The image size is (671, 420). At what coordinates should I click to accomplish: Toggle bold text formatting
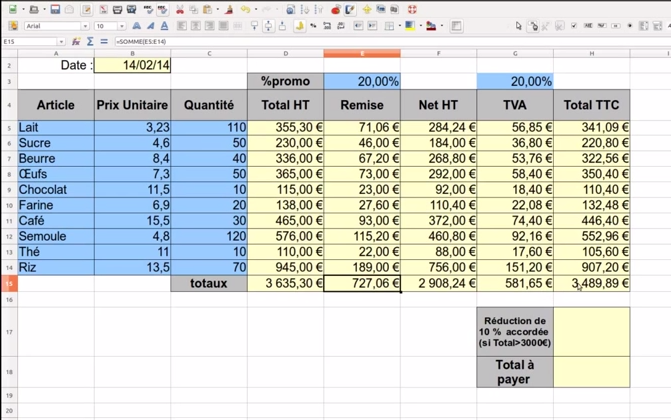137,25
